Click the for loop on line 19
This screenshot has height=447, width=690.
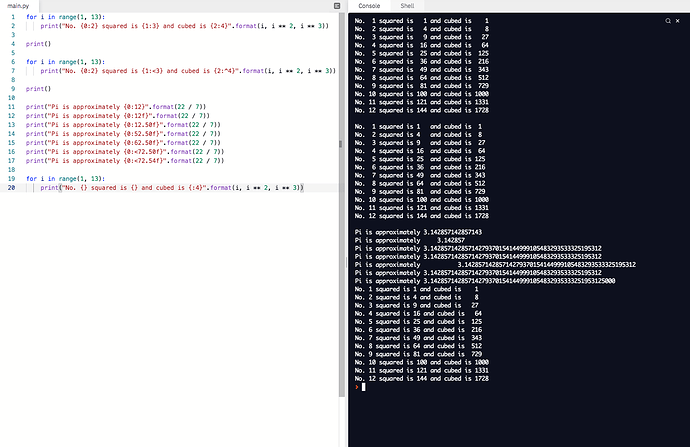(x=62, y=178)
